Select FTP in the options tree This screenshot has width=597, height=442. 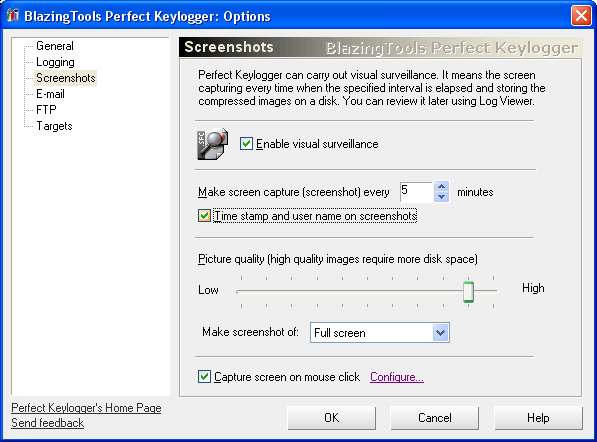46,110
